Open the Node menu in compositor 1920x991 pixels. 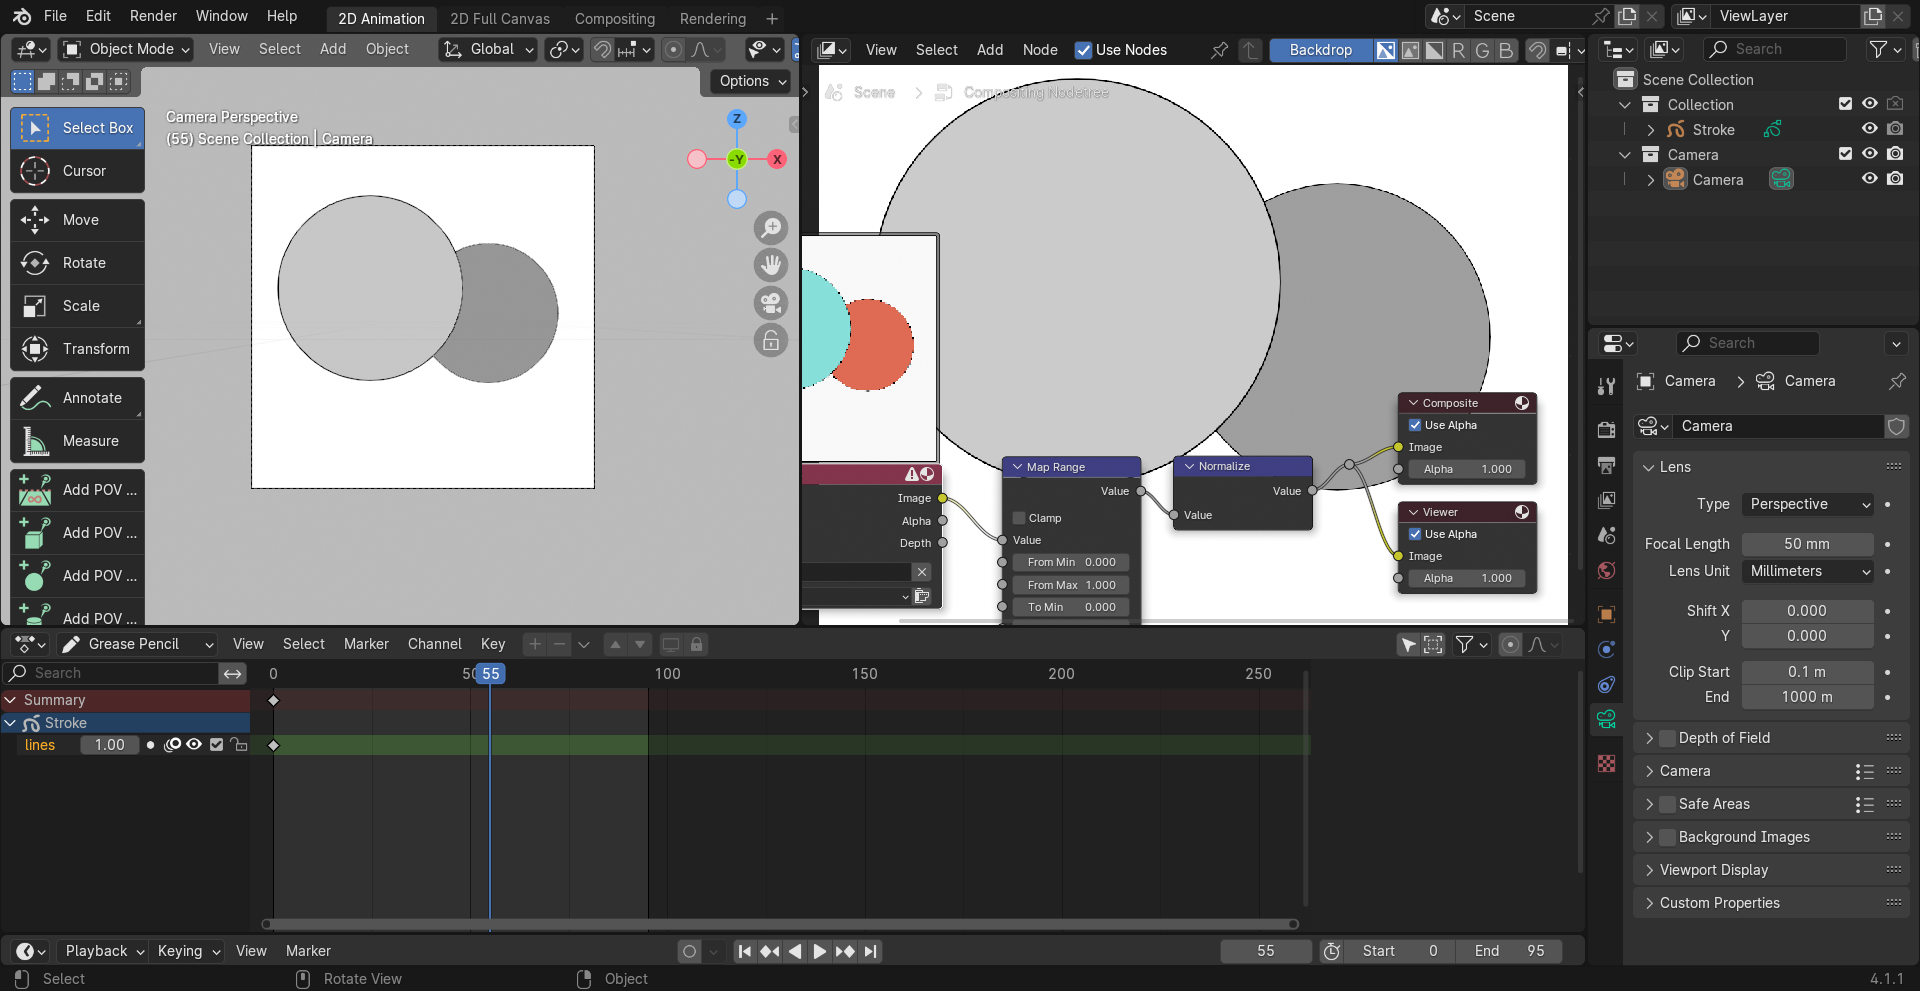[1040, 50]
